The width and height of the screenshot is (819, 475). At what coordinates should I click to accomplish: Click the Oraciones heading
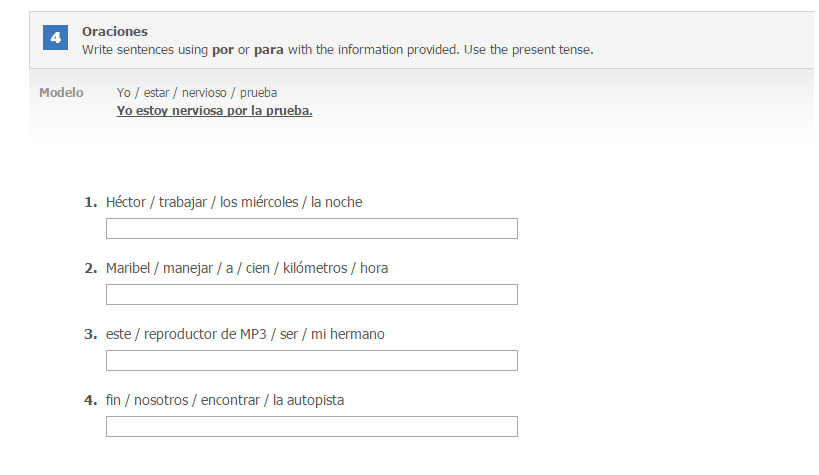tap(115, 31)
